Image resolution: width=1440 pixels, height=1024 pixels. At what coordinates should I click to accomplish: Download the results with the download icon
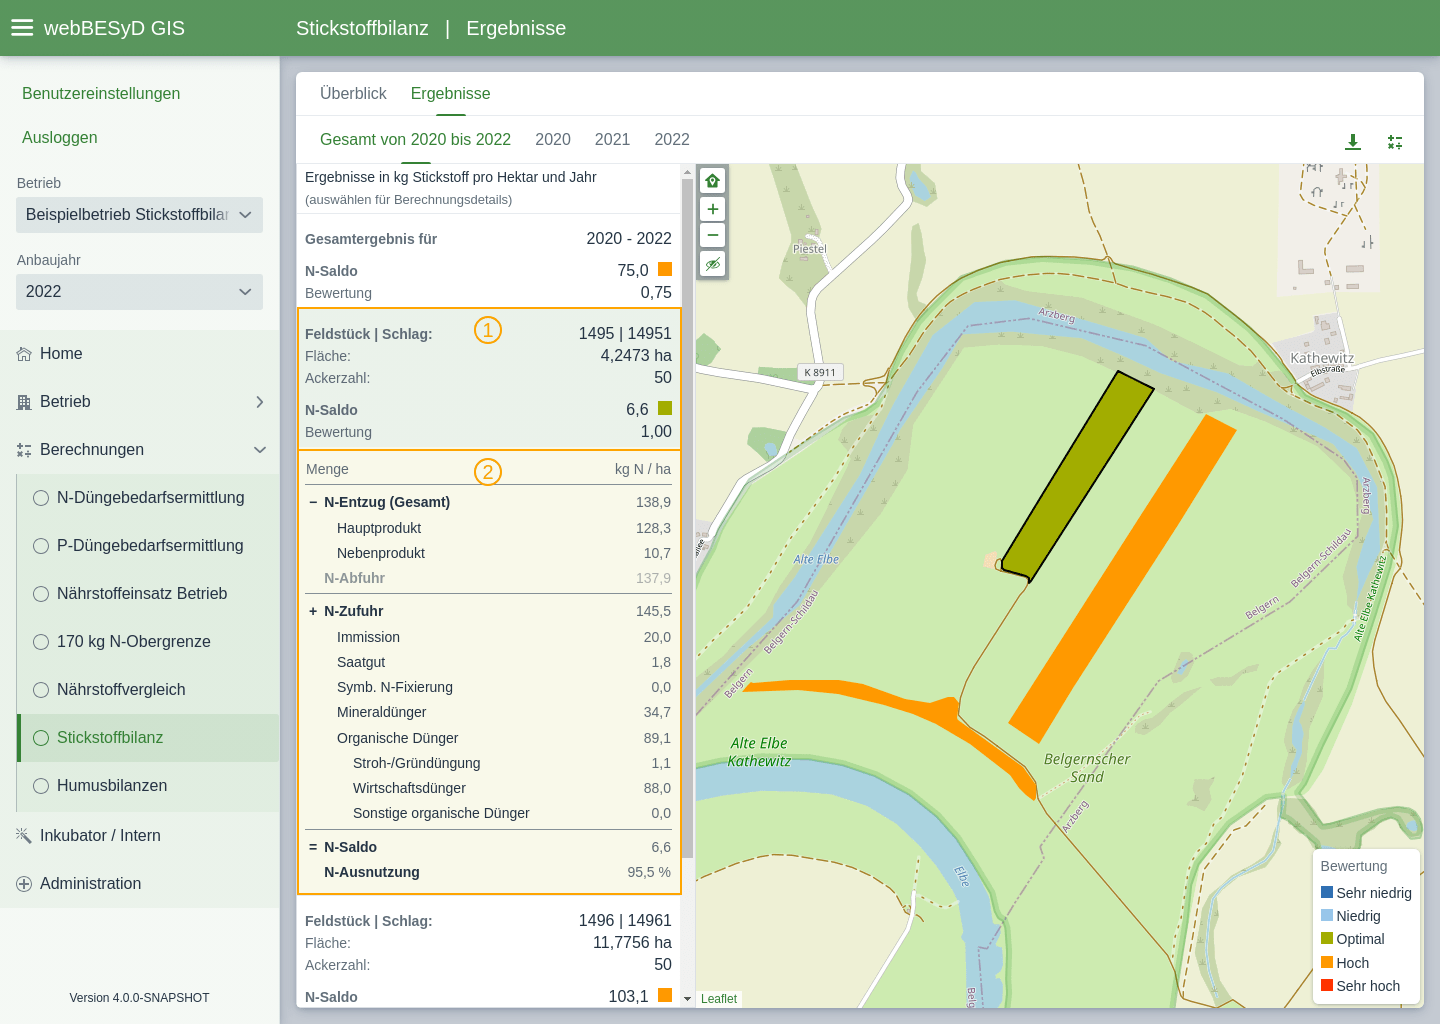(x=1353, y=142)
